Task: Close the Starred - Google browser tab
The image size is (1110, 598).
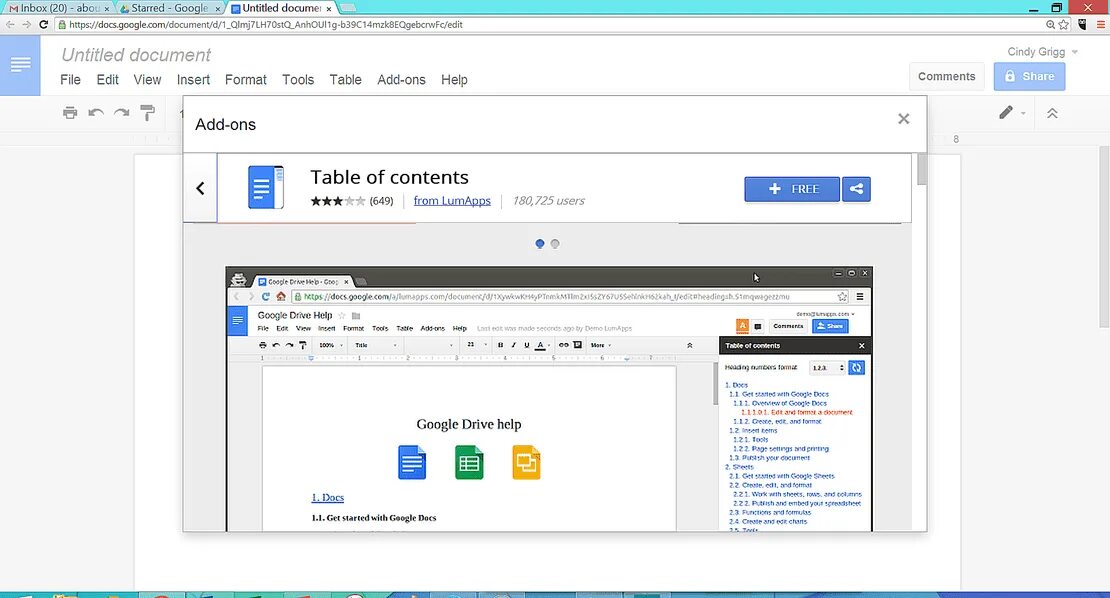Action: pos(217,8)
